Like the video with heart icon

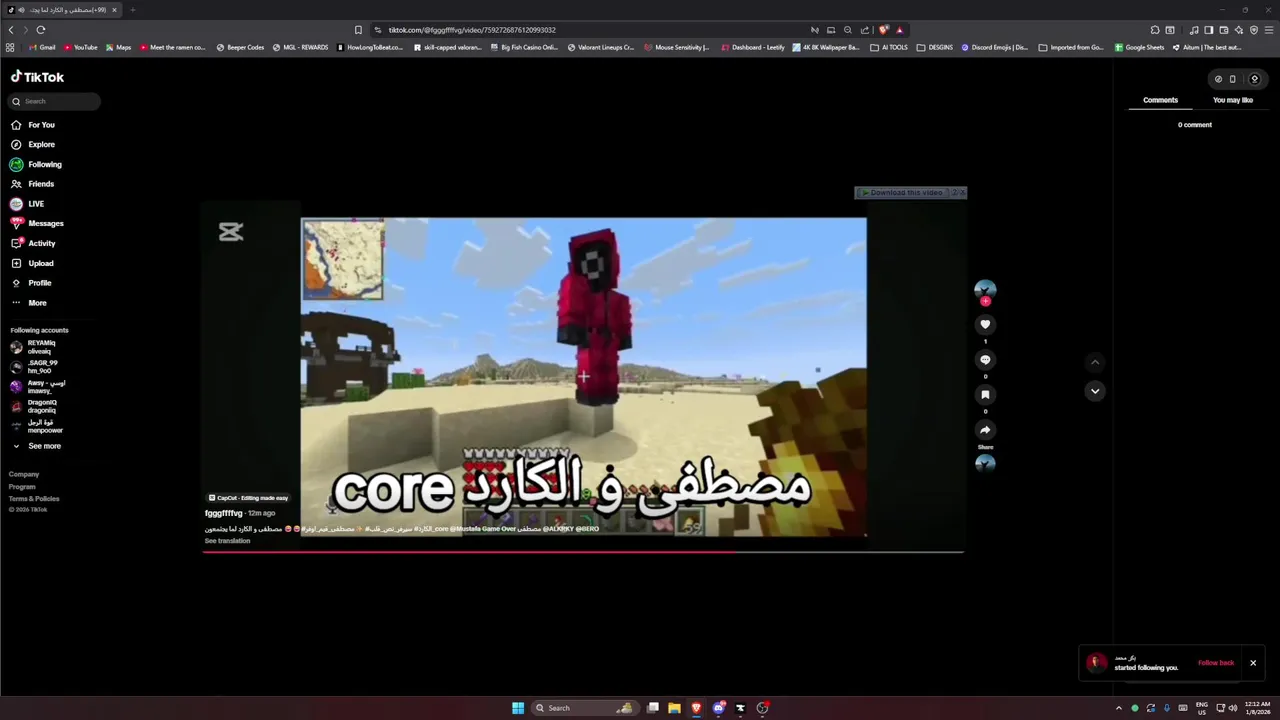pos(985,325)
